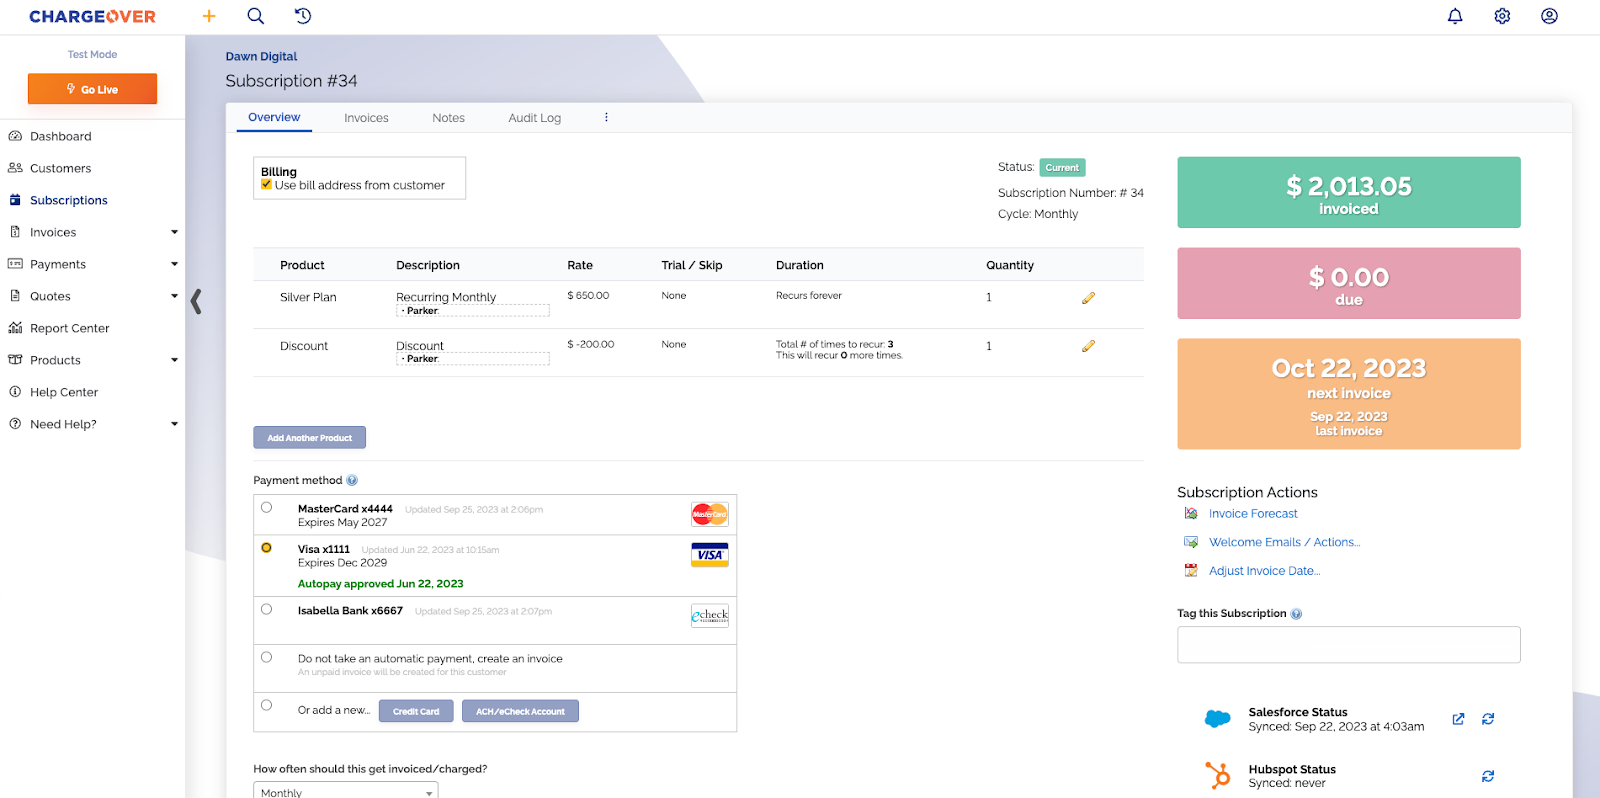This screenshot has height=798, width=1600.
Task: Click the Payment method help icon
Action: pyautogui.click(x=352, y=481)
